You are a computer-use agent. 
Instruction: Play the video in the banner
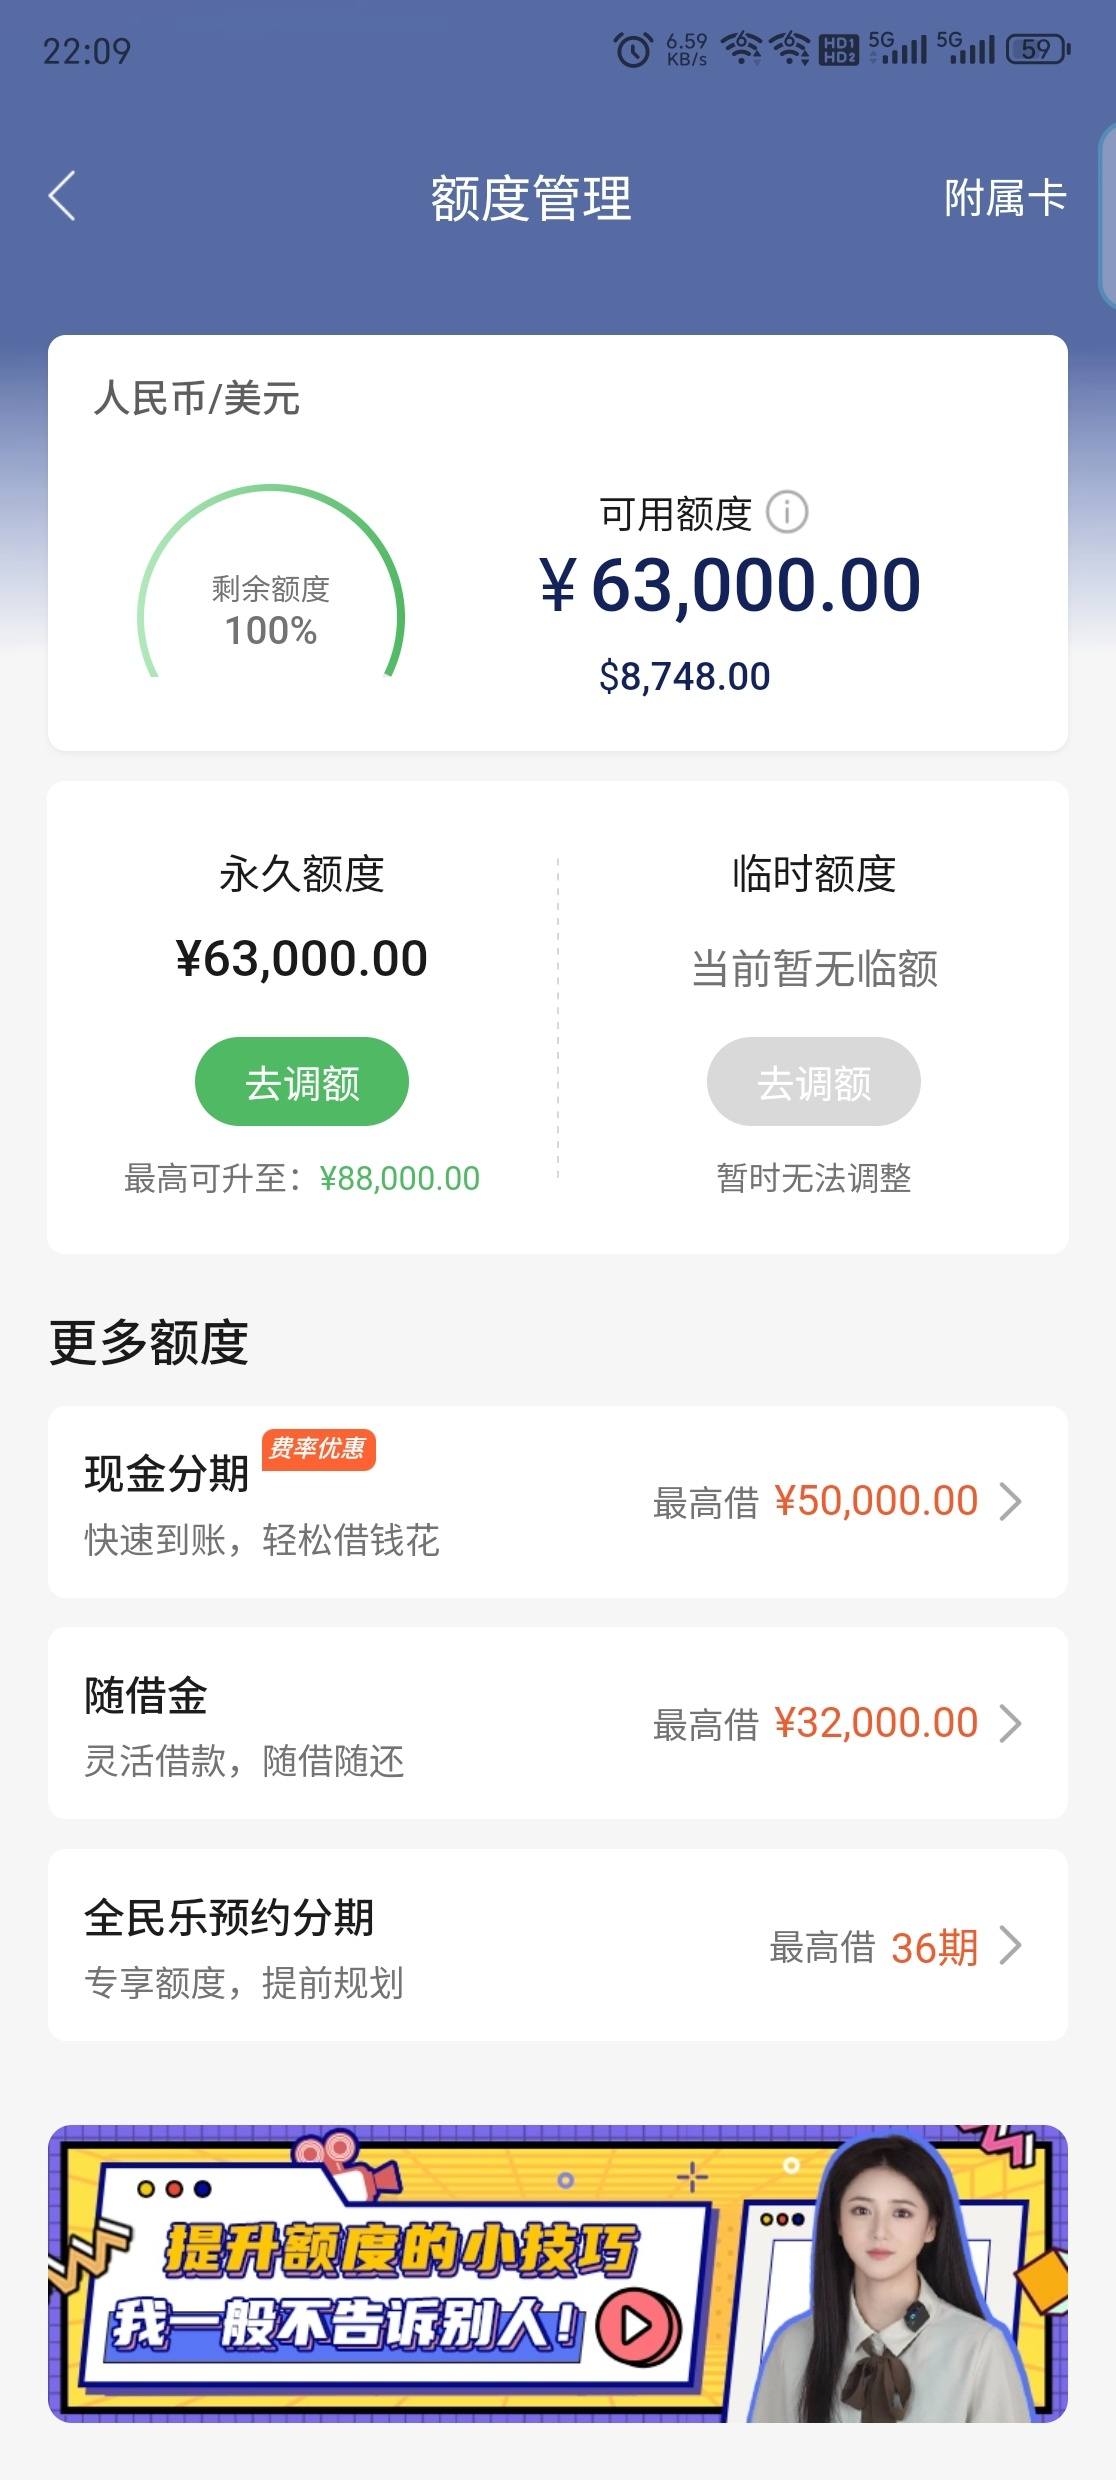(637, 2327)
